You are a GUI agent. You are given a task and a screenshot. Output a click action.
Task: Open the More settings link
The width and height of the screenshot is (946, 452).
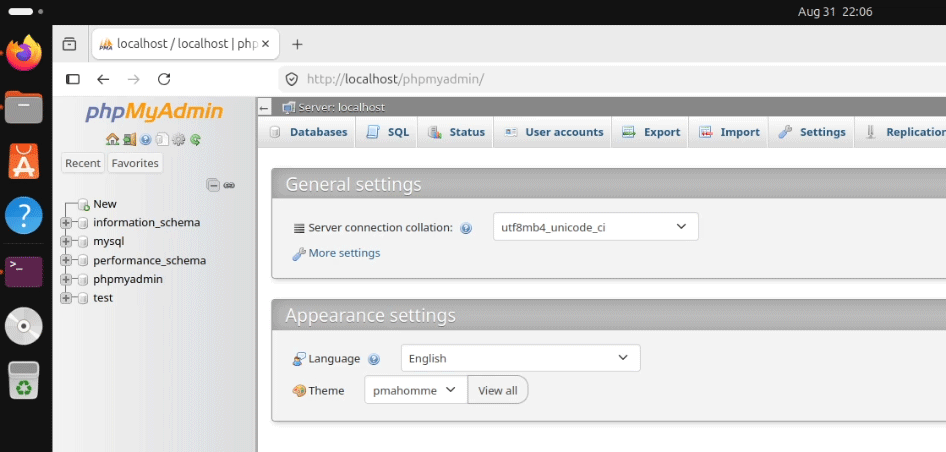click(344, 253)
